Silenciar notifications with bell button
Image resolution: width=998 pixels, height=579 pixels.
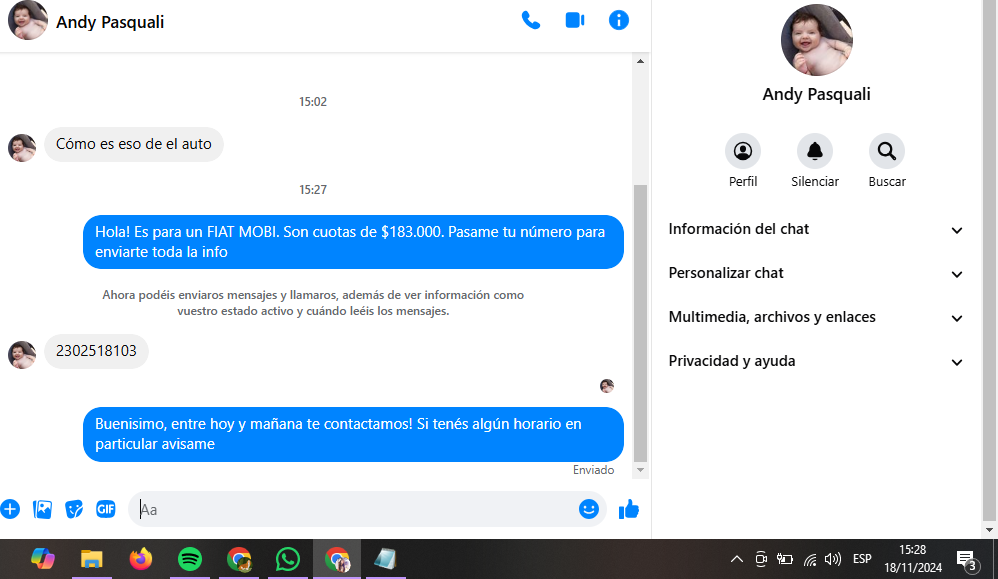tap(815, 151)
